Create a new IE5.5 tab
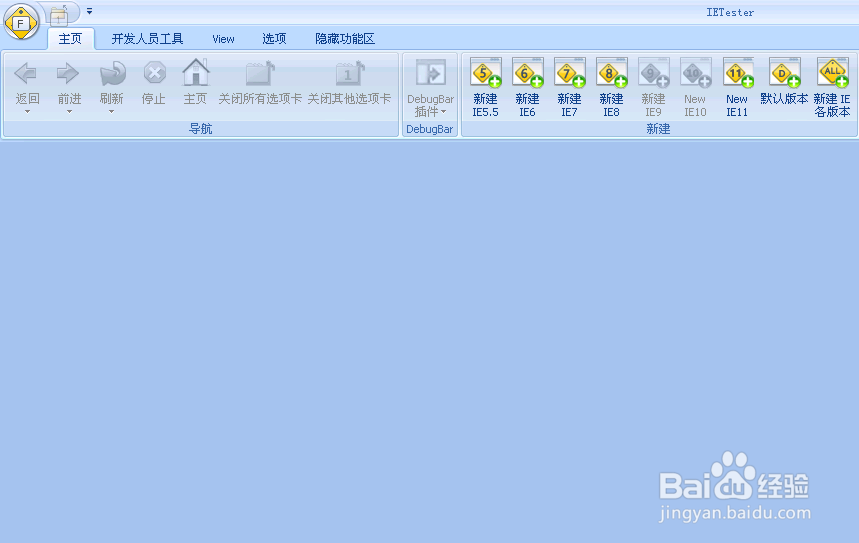Image resolution: width=859 pixels, height=543 pixels. 485,88
